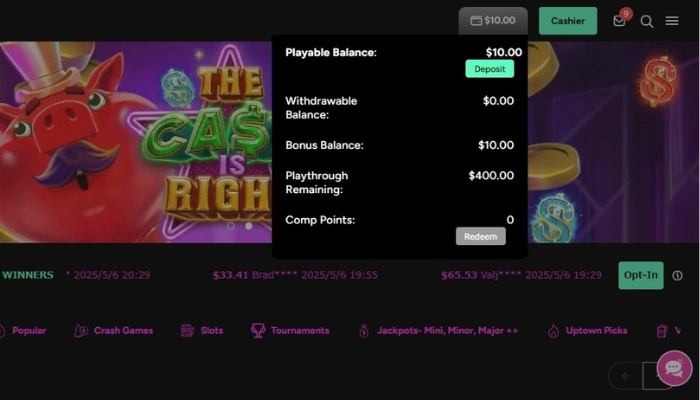Open the Popular games category

click(x=29, y=330)
